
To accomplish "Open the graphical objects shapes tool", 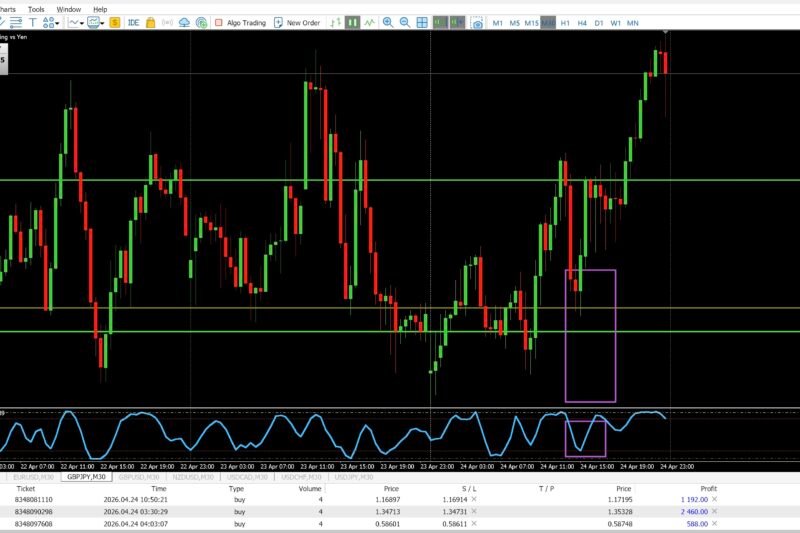I will [x=48, y=22].
